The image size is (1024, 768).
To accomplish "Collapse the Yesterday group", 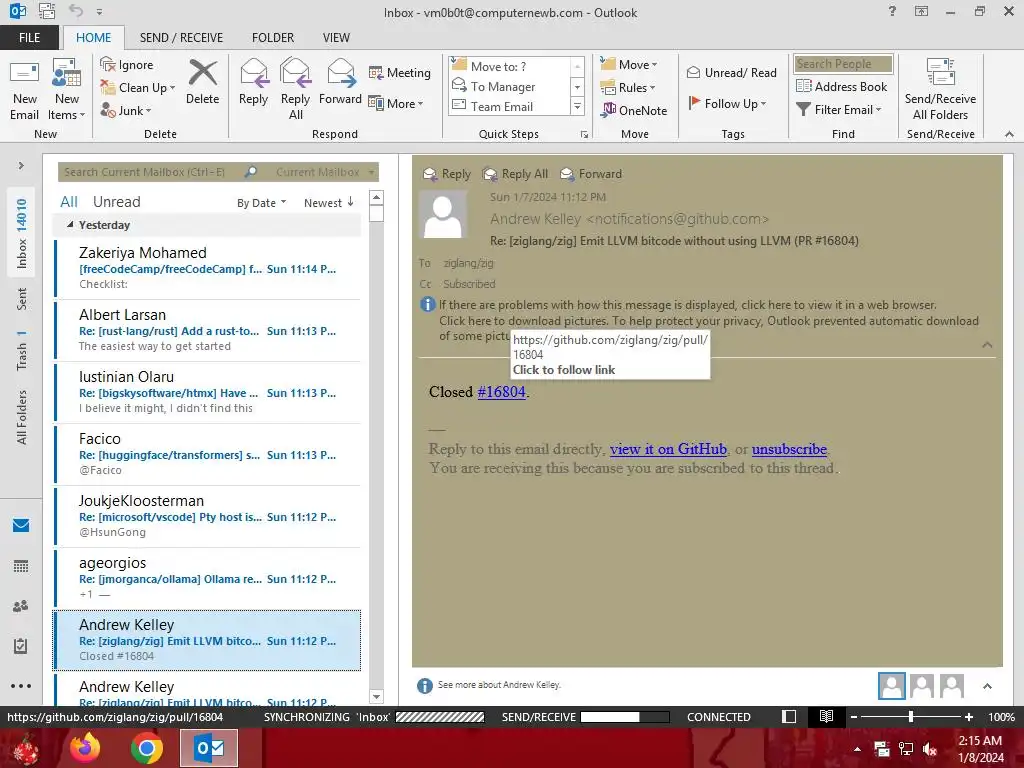I will (x=70, y=225).
